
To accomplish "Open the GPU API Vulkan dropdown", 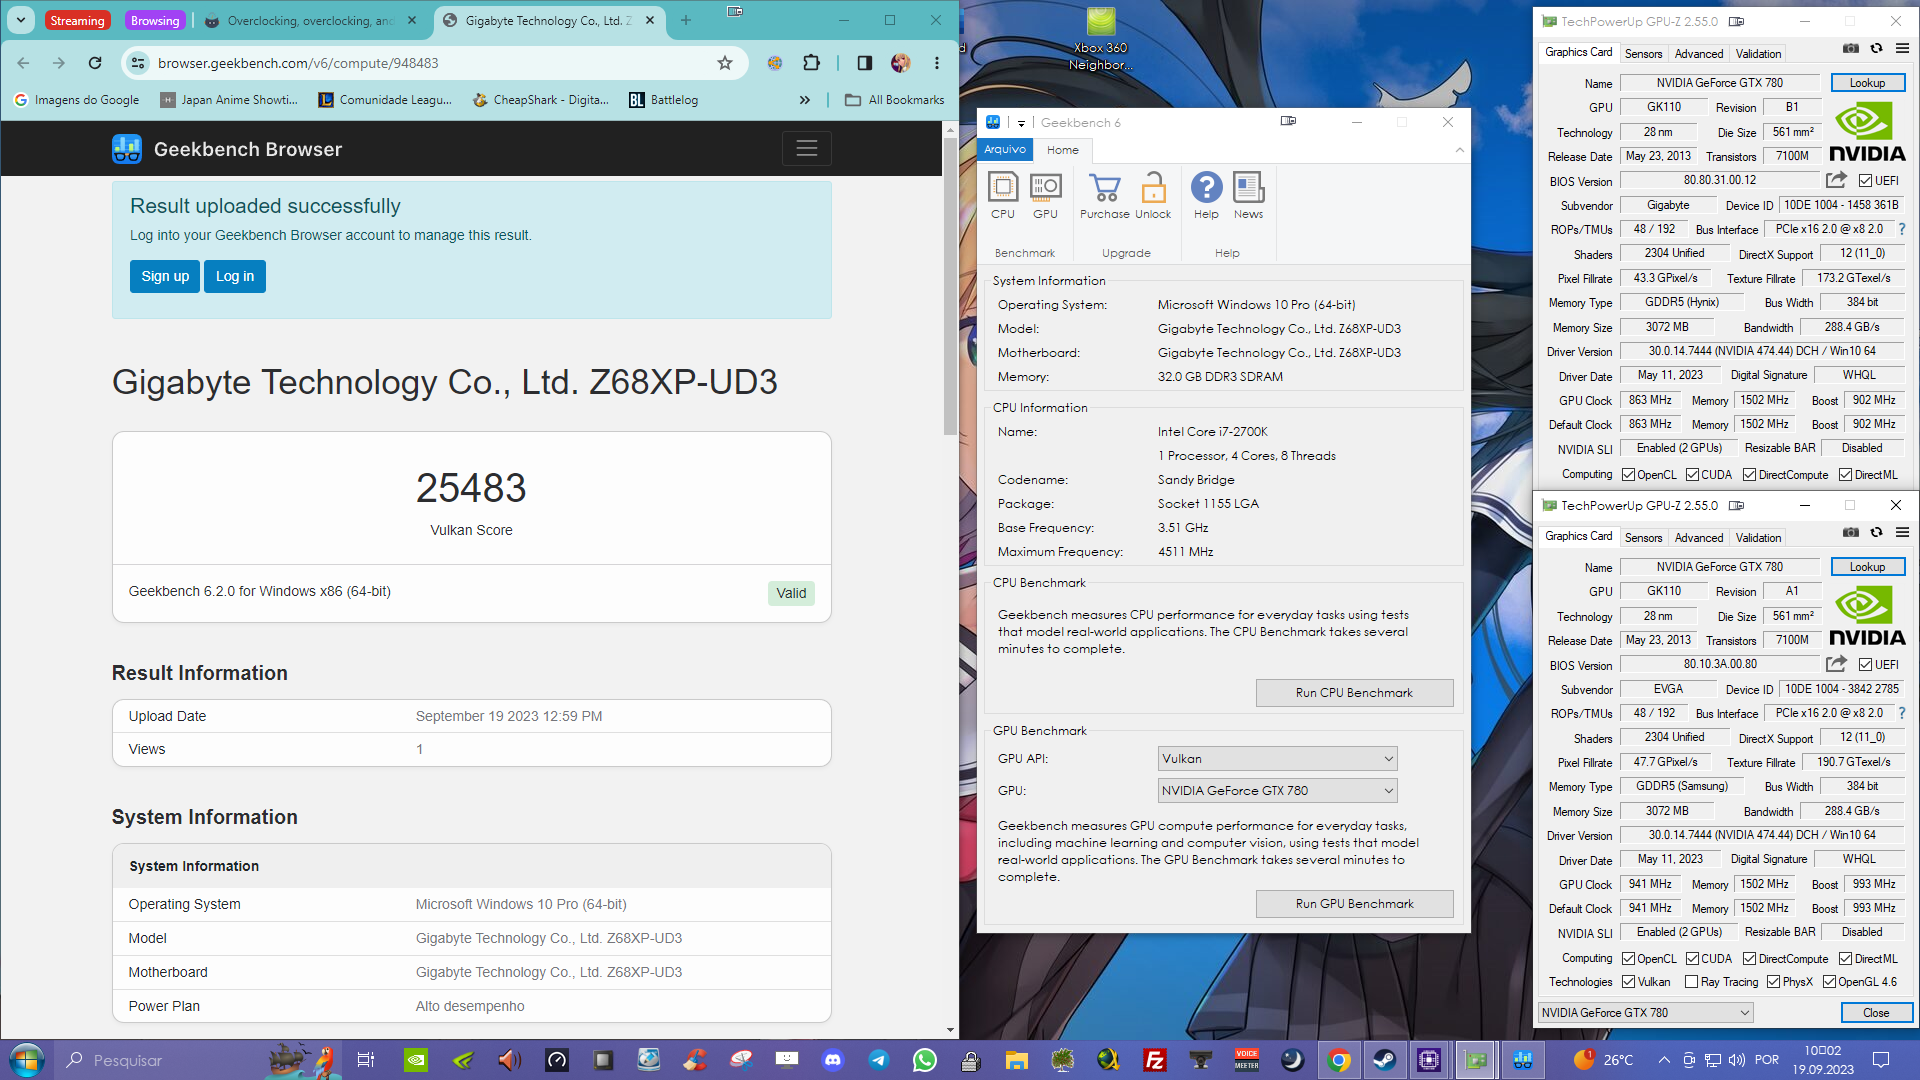I will 1277,759.
